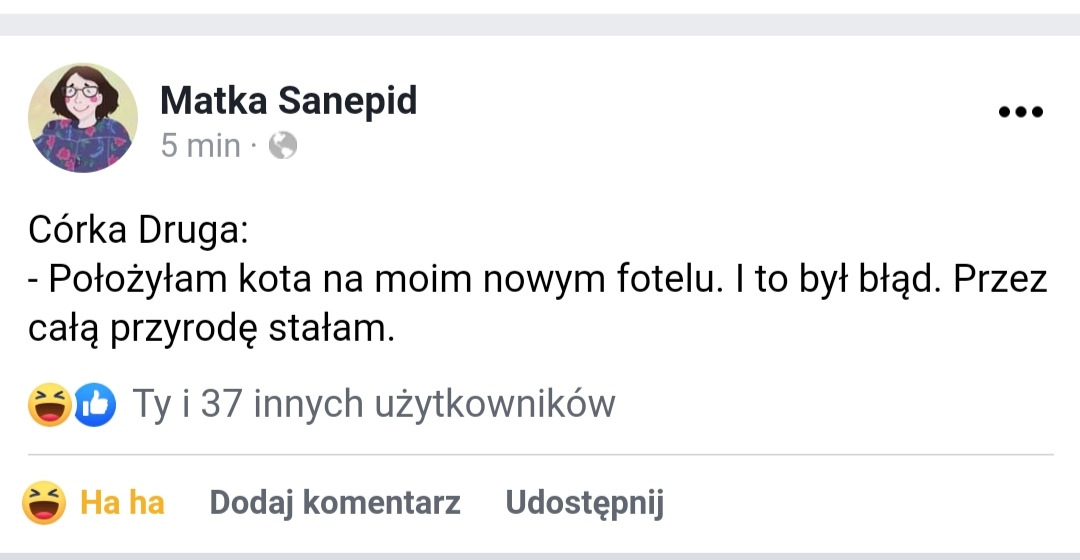This screenshot has height=560, width=1080.
Task: Show who reacted via 'Ty i 37 innych użytkowników'
Action: click(374, 404)
